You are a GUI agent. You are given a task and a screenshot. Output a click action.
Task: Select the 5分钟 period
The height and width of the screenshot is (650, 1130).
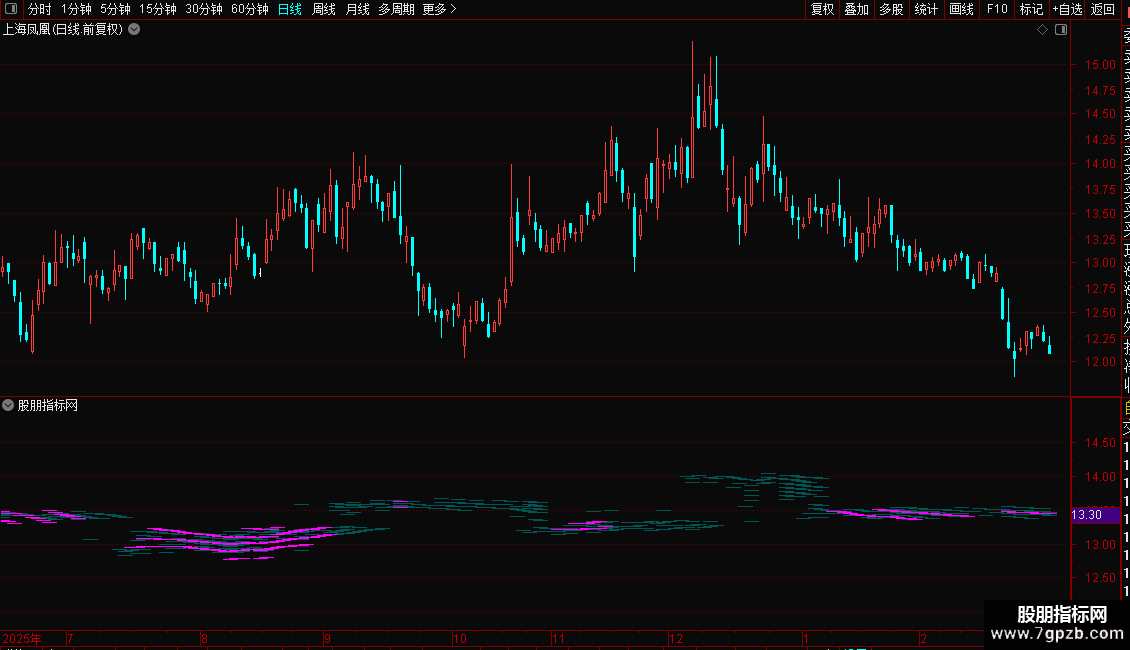pos(115,9)
